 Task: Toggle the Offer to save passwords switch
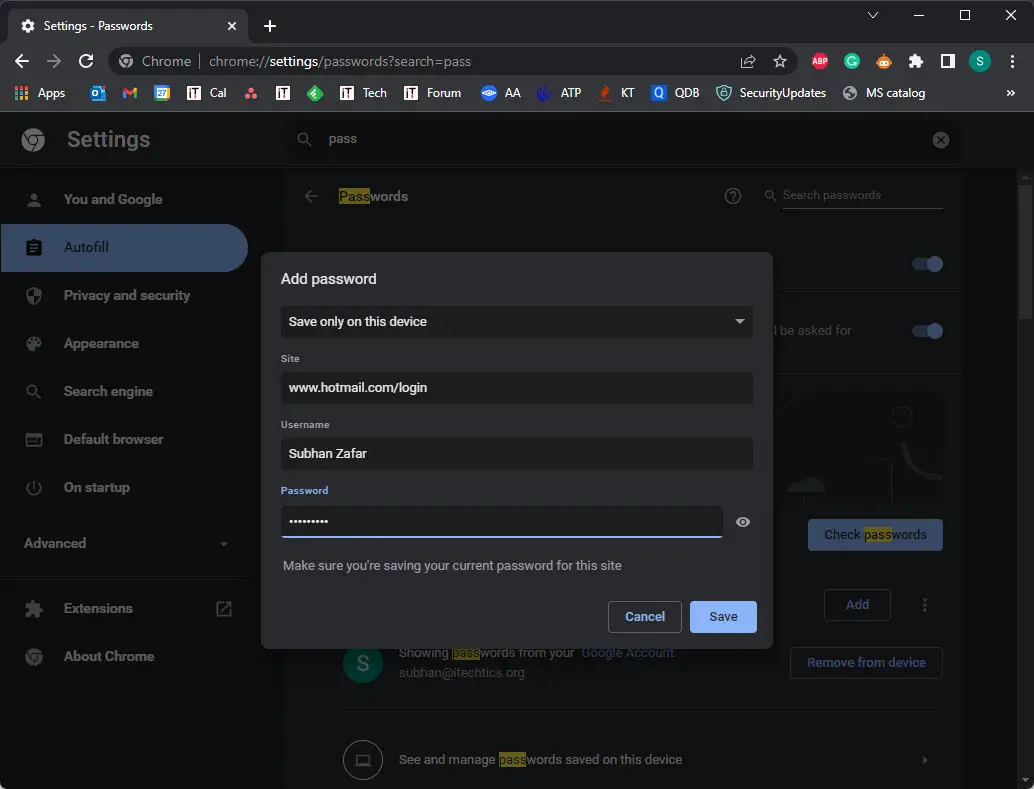pos(927,264)
